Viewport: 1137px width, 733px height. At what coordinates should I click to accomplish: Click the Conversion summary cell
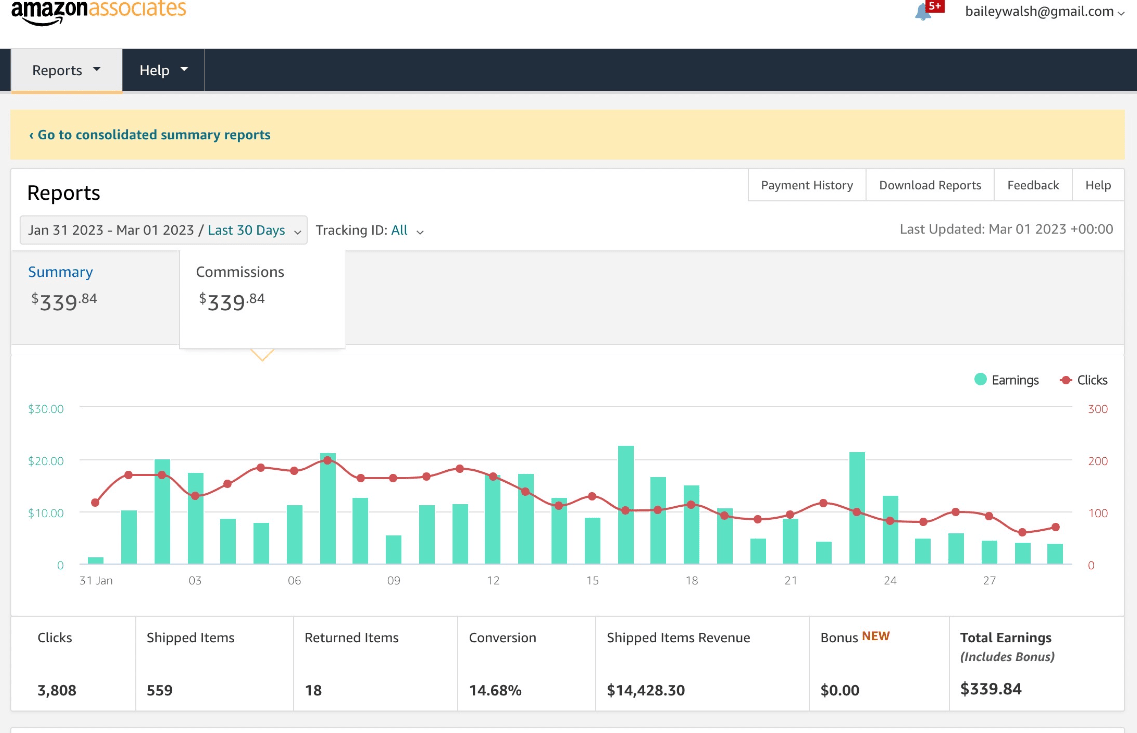coord(525,664)
